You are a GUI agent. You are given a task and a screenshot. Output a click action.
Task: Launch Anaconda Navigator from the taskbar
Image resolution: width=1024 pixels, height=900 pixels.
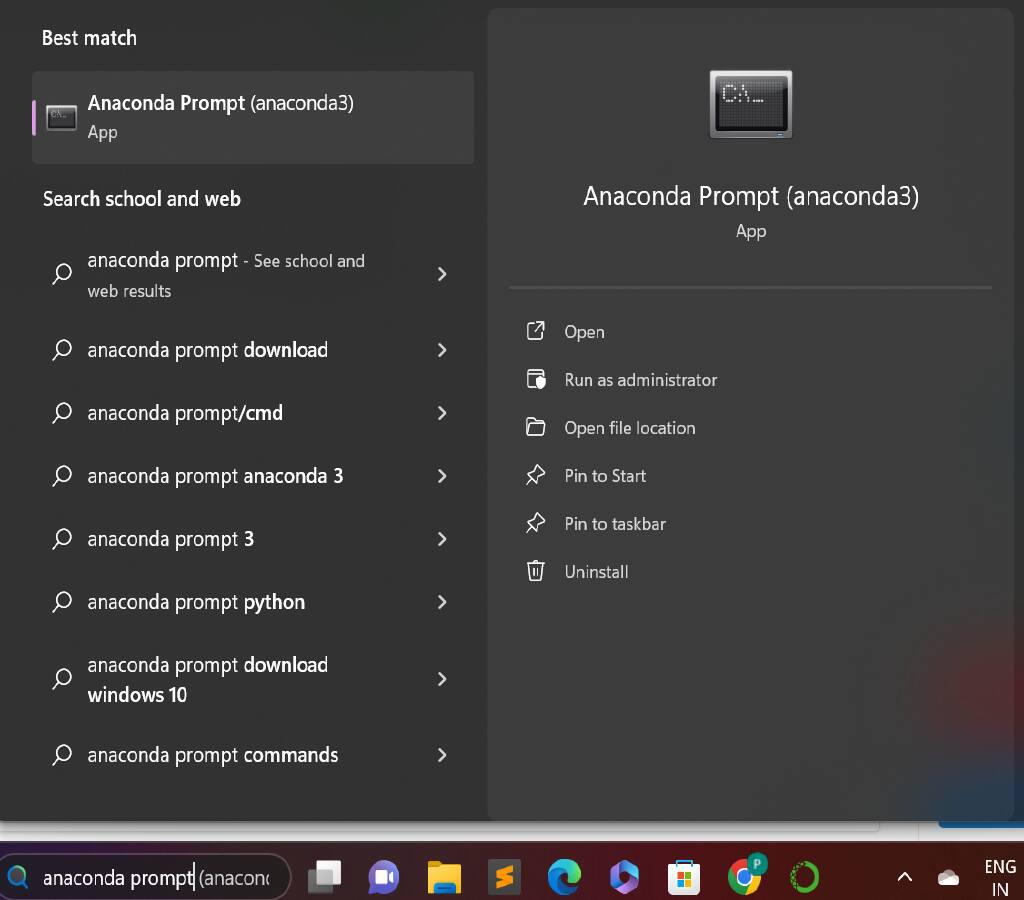pos(804,877)
